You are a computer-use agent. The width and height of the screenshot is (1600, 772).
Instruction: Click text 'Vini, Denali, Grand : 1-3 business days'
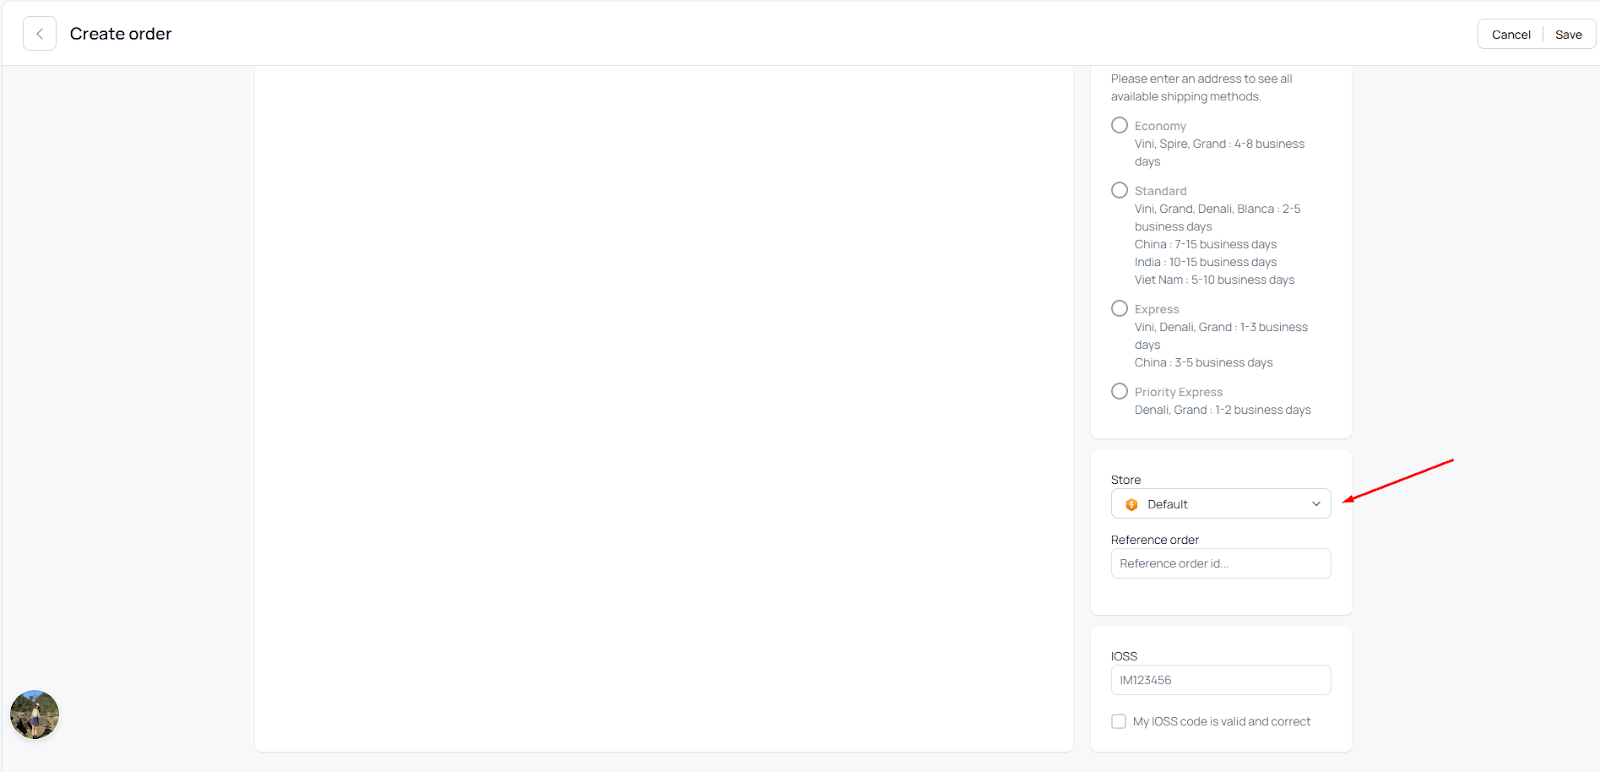(x=1221, y=336)
